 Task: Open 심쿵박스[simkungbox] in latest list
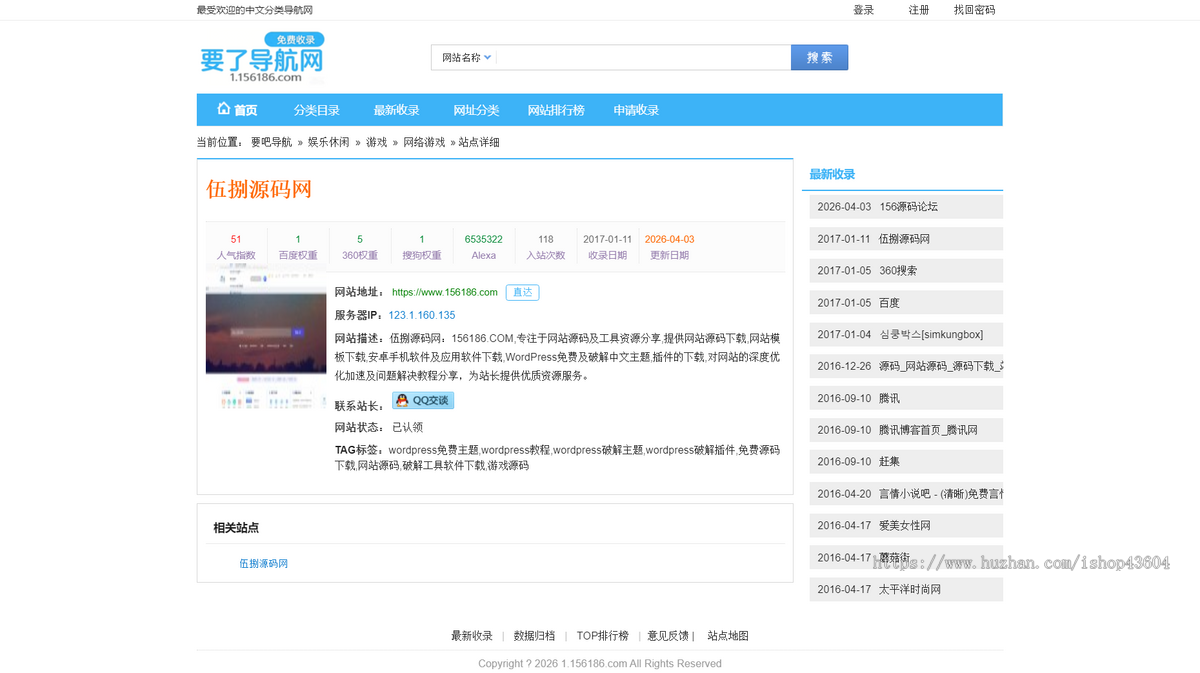point(931,335)
